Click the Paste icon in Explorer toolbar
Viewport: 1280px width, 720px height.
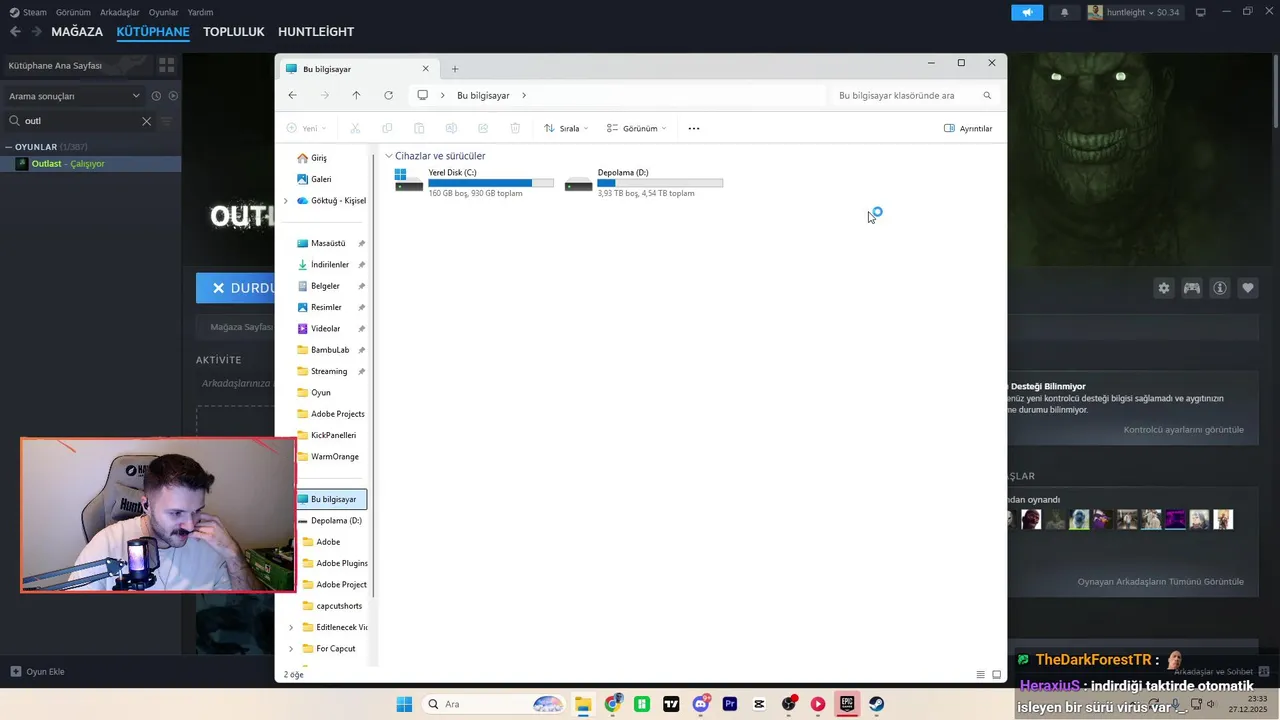click(x=419, y=128)
